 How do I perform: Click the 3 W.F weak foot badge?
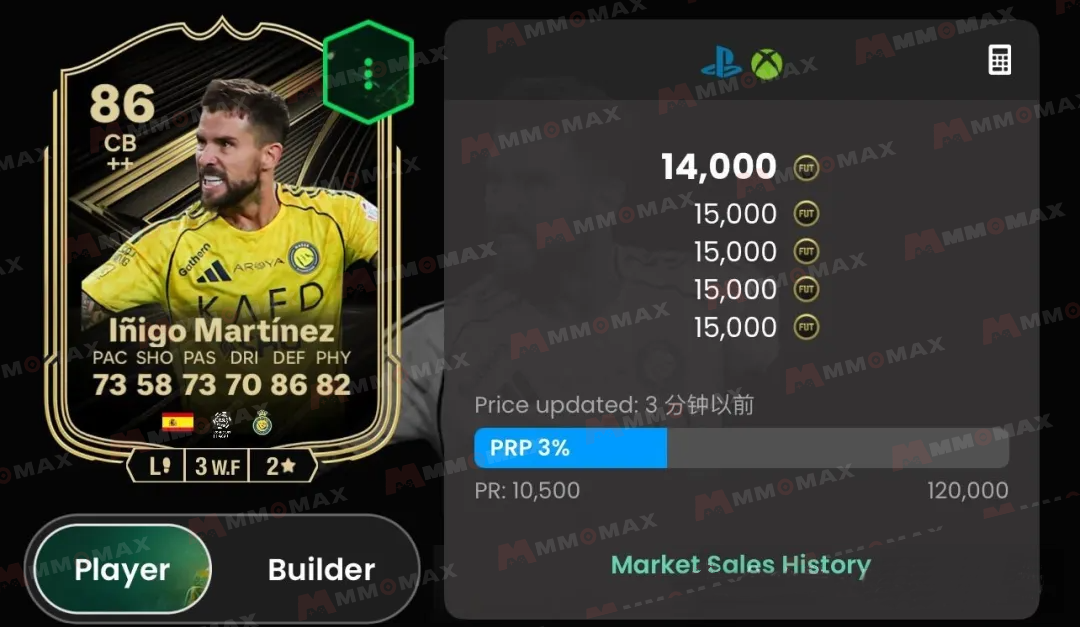click(x=217, y=466)
